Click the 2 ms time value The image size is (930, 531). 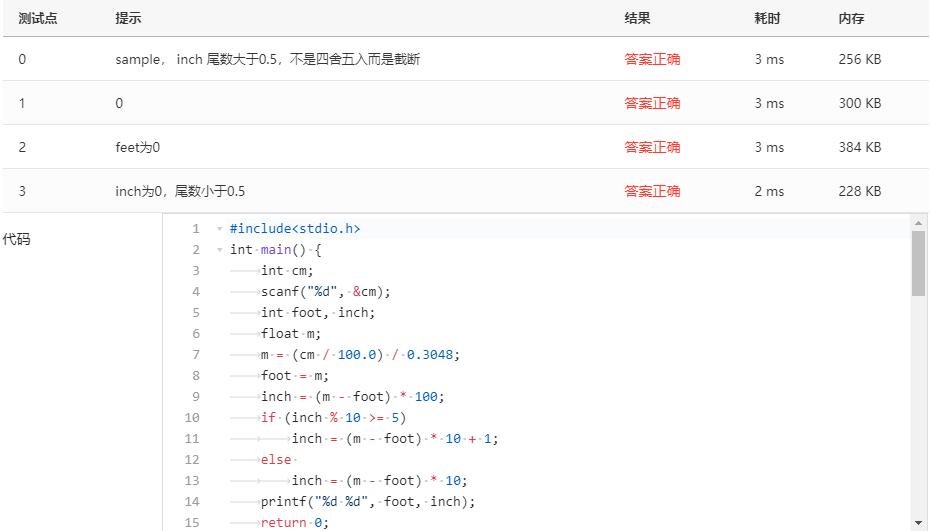click(x=769, y=191)
